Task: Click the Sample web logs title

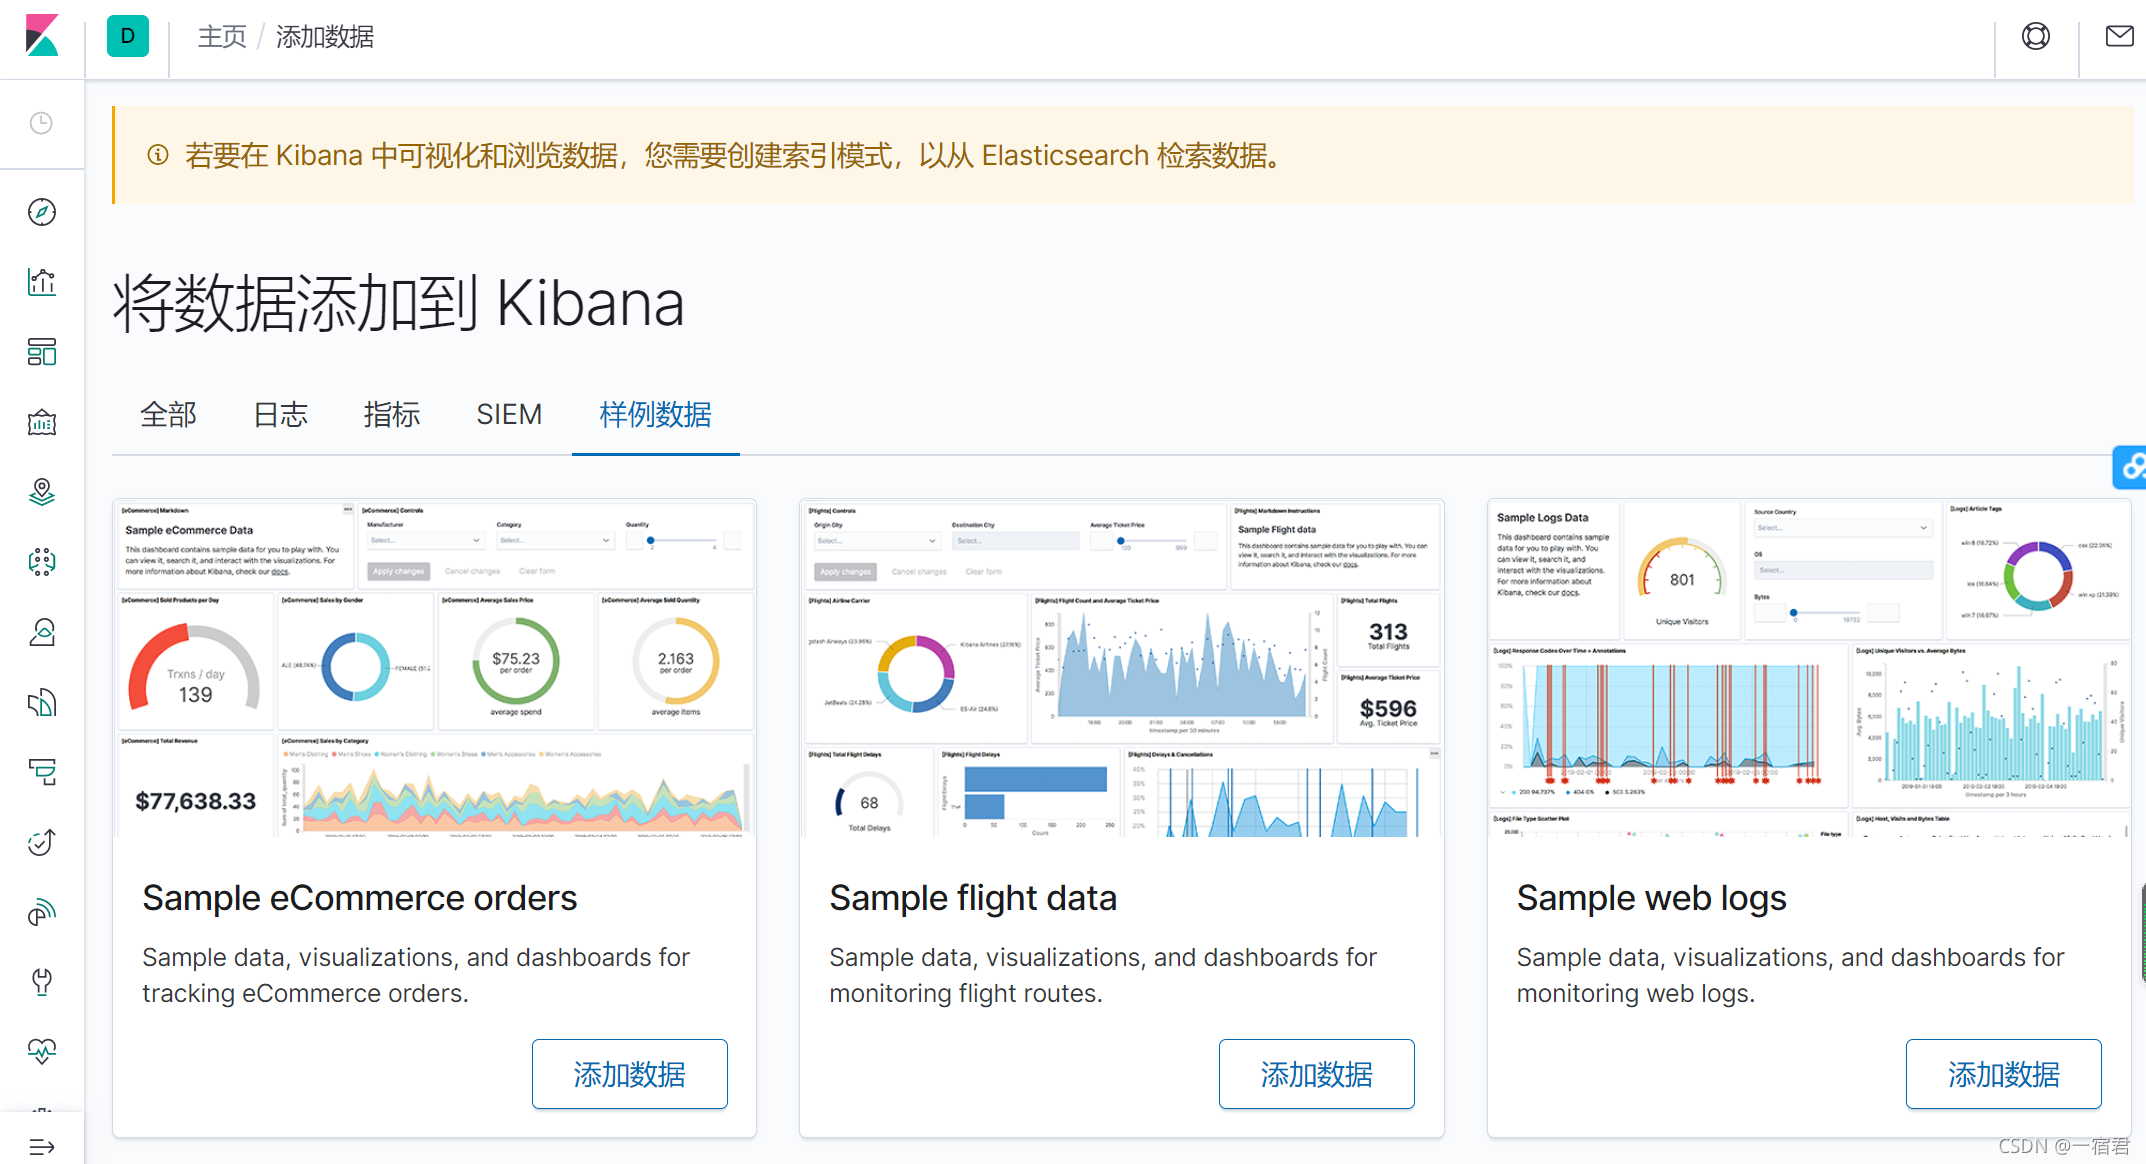Action: [x=1651, y=898]
